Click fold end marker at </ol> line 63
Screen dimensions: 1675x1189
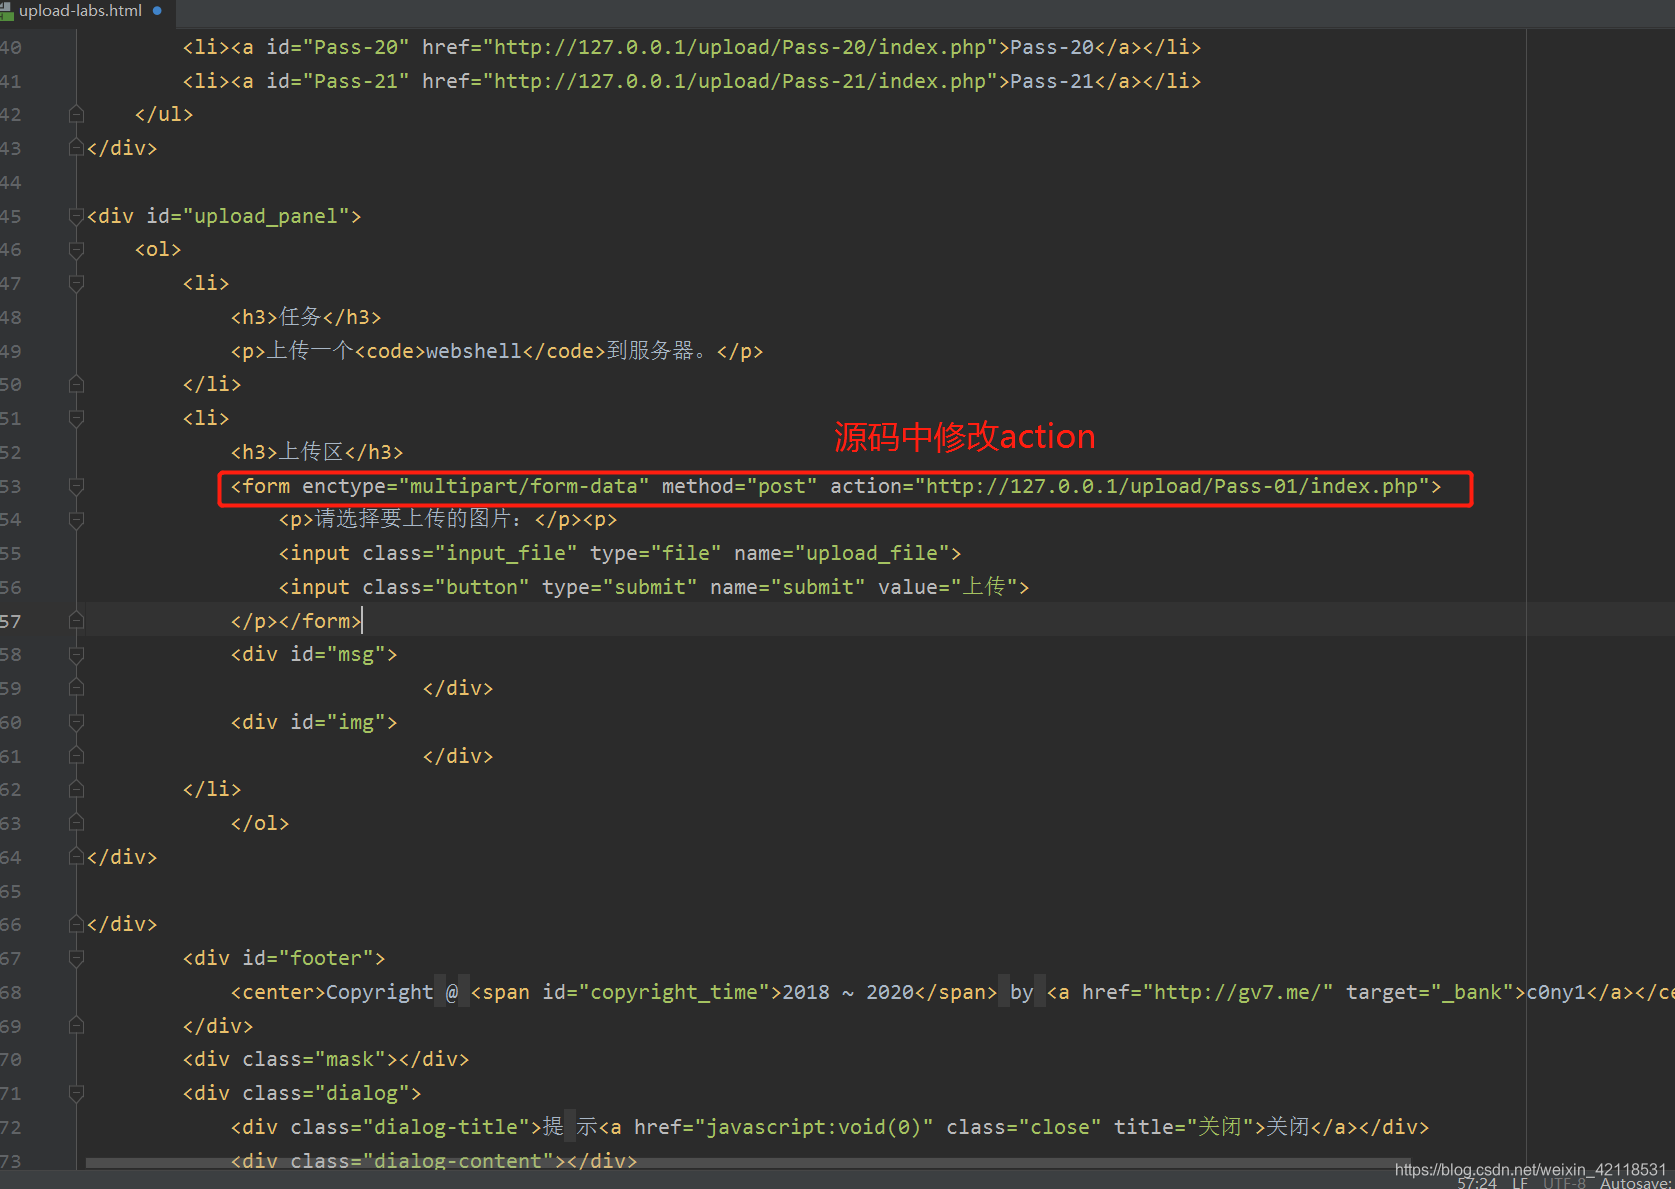76,823
